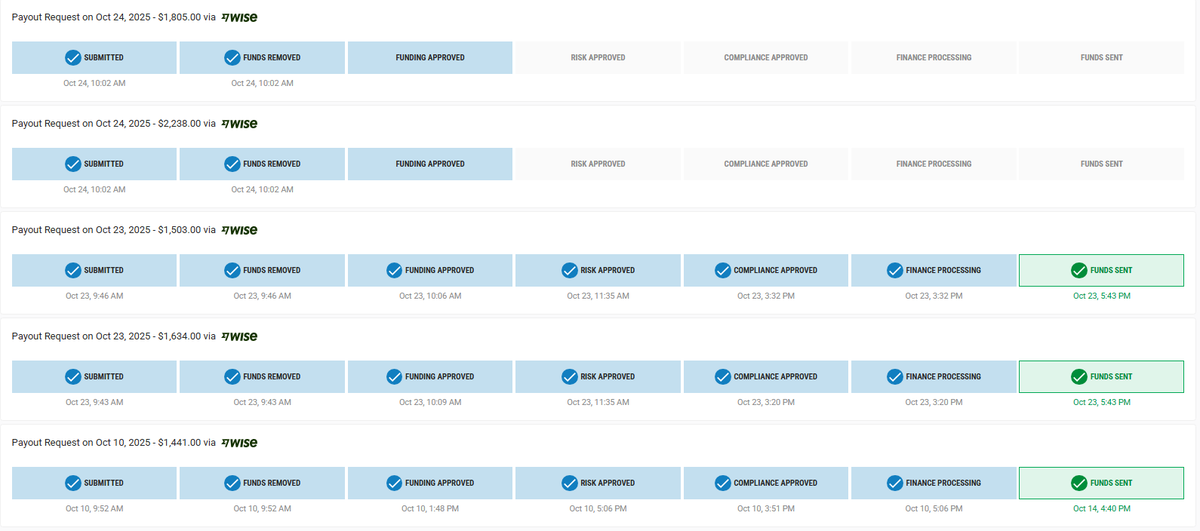Screen dimensions: 1200x531
Task: Click the Oct 23, 3:20 PM Compliance Approved timestamp
Action: [x=766, y=402]
